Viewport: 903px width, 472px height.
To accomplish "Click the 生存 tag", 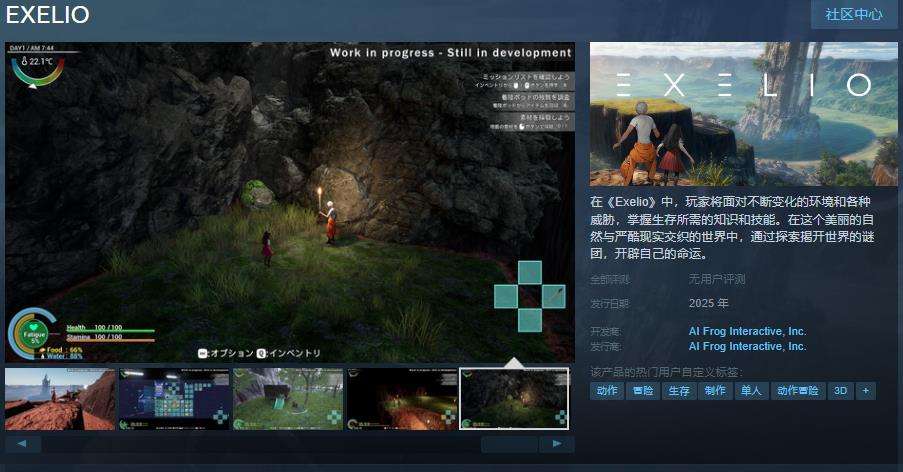I will pos(678,390).
